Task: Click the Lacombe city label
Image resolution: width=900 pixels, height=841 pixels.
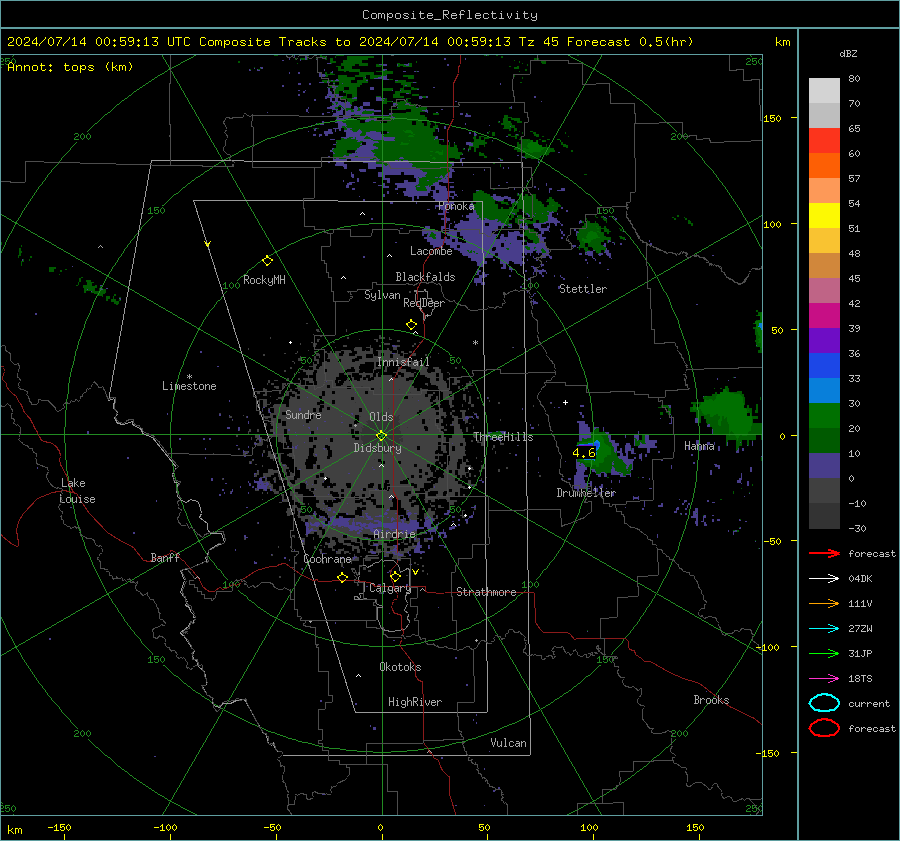Action: coord(431,251)
